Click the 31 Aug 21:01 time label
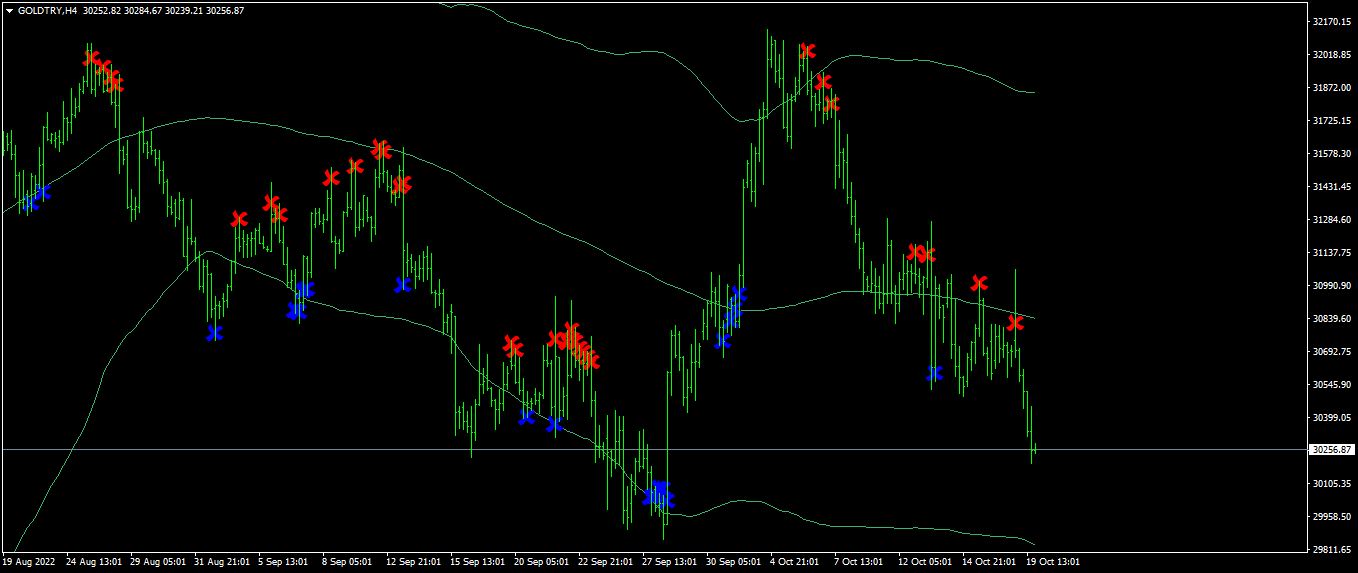 click(x=222, y=562)
